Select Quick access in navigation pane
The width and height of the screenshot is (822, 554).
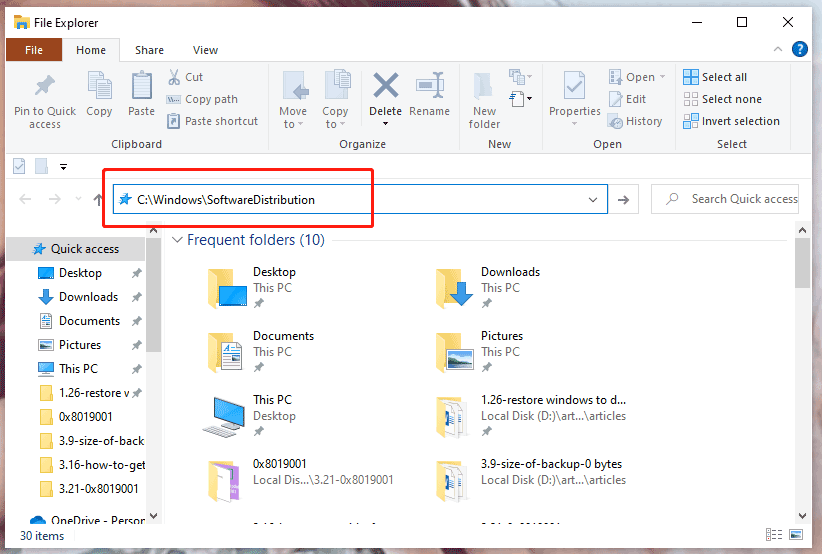pos(75,249)
